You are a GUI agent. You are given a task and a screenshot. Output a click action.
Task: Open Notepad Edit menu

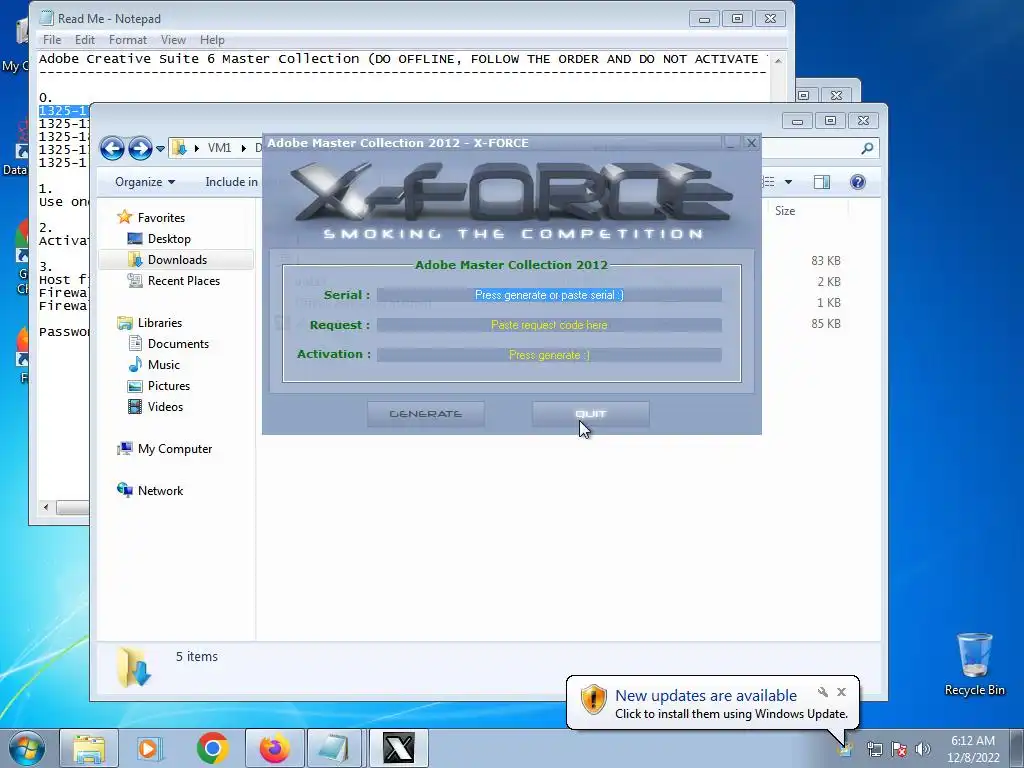click(84, 40)
